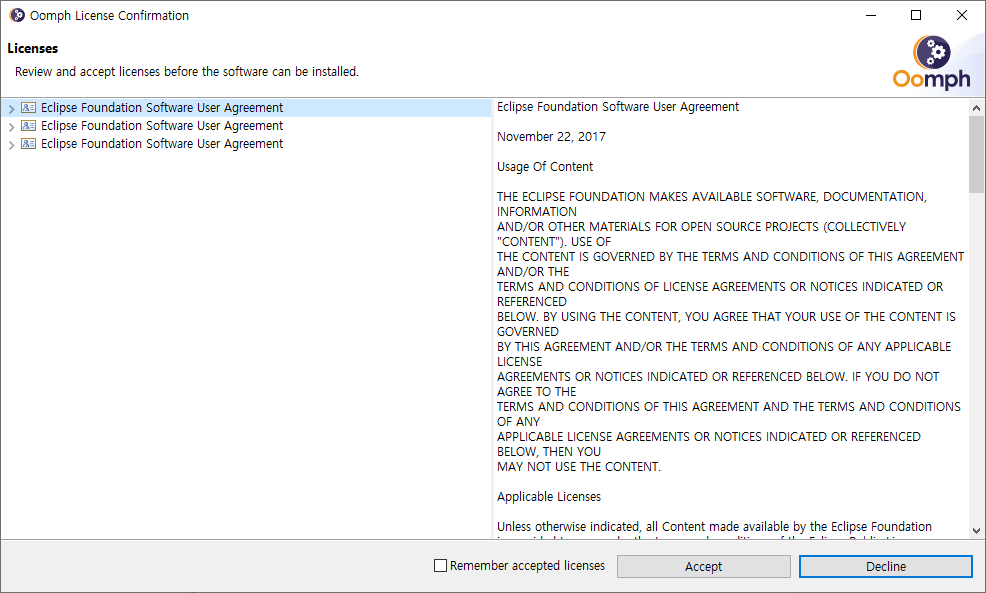This screenshot has height=593, width=986.
Task: Maximize the Oomph License Confirmation window
Action: coord(916,15)
